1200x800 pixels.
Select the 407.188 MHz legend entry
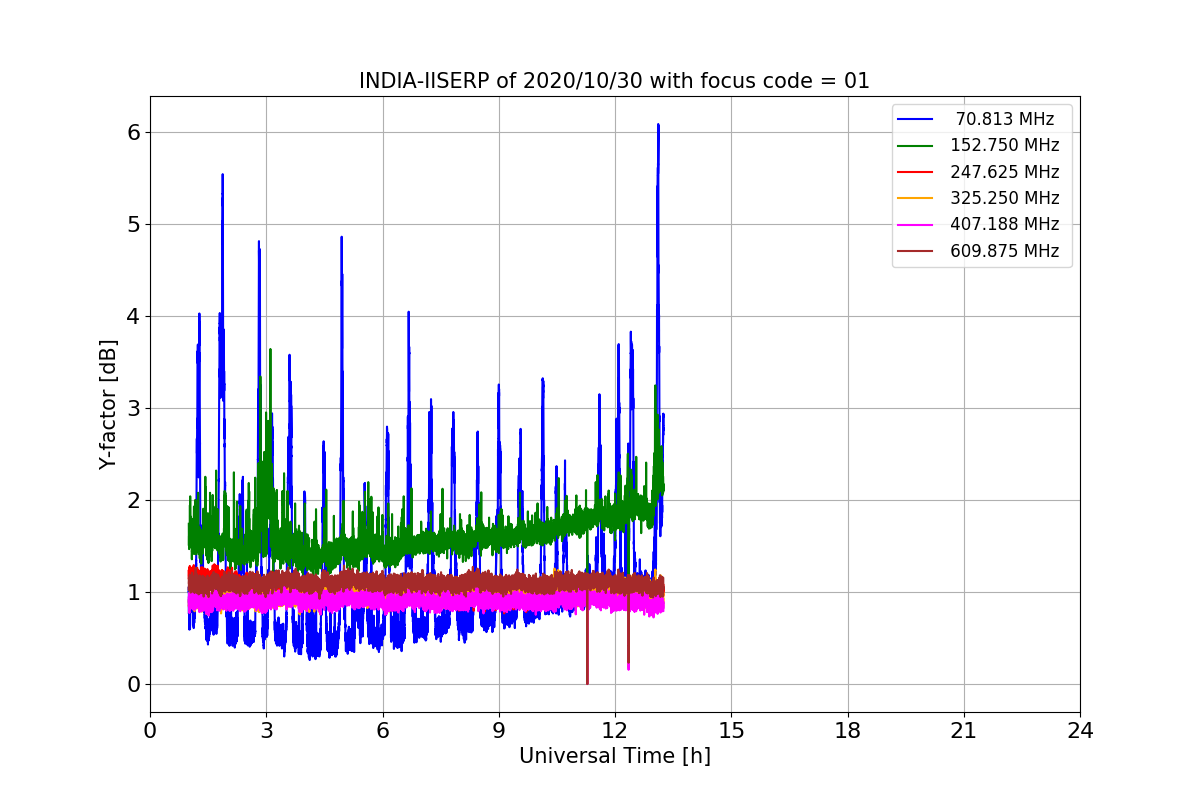[977, 224]
